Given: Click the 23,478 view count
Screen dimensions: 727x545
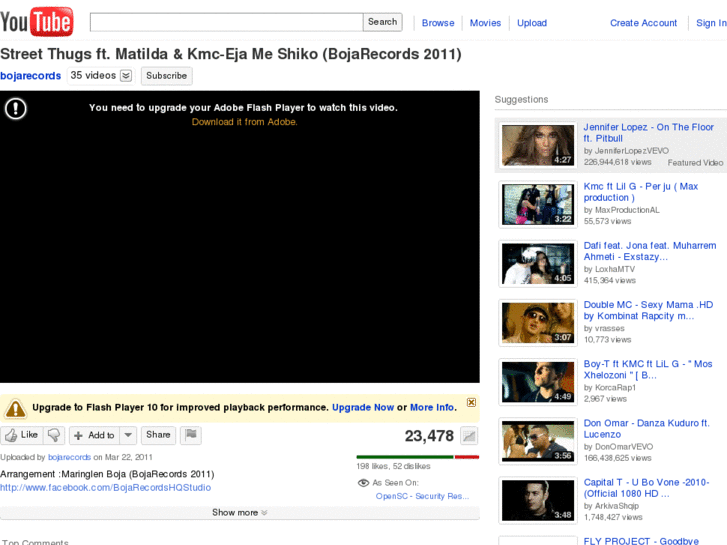Looking at the screenshot, I should point(429,436).
